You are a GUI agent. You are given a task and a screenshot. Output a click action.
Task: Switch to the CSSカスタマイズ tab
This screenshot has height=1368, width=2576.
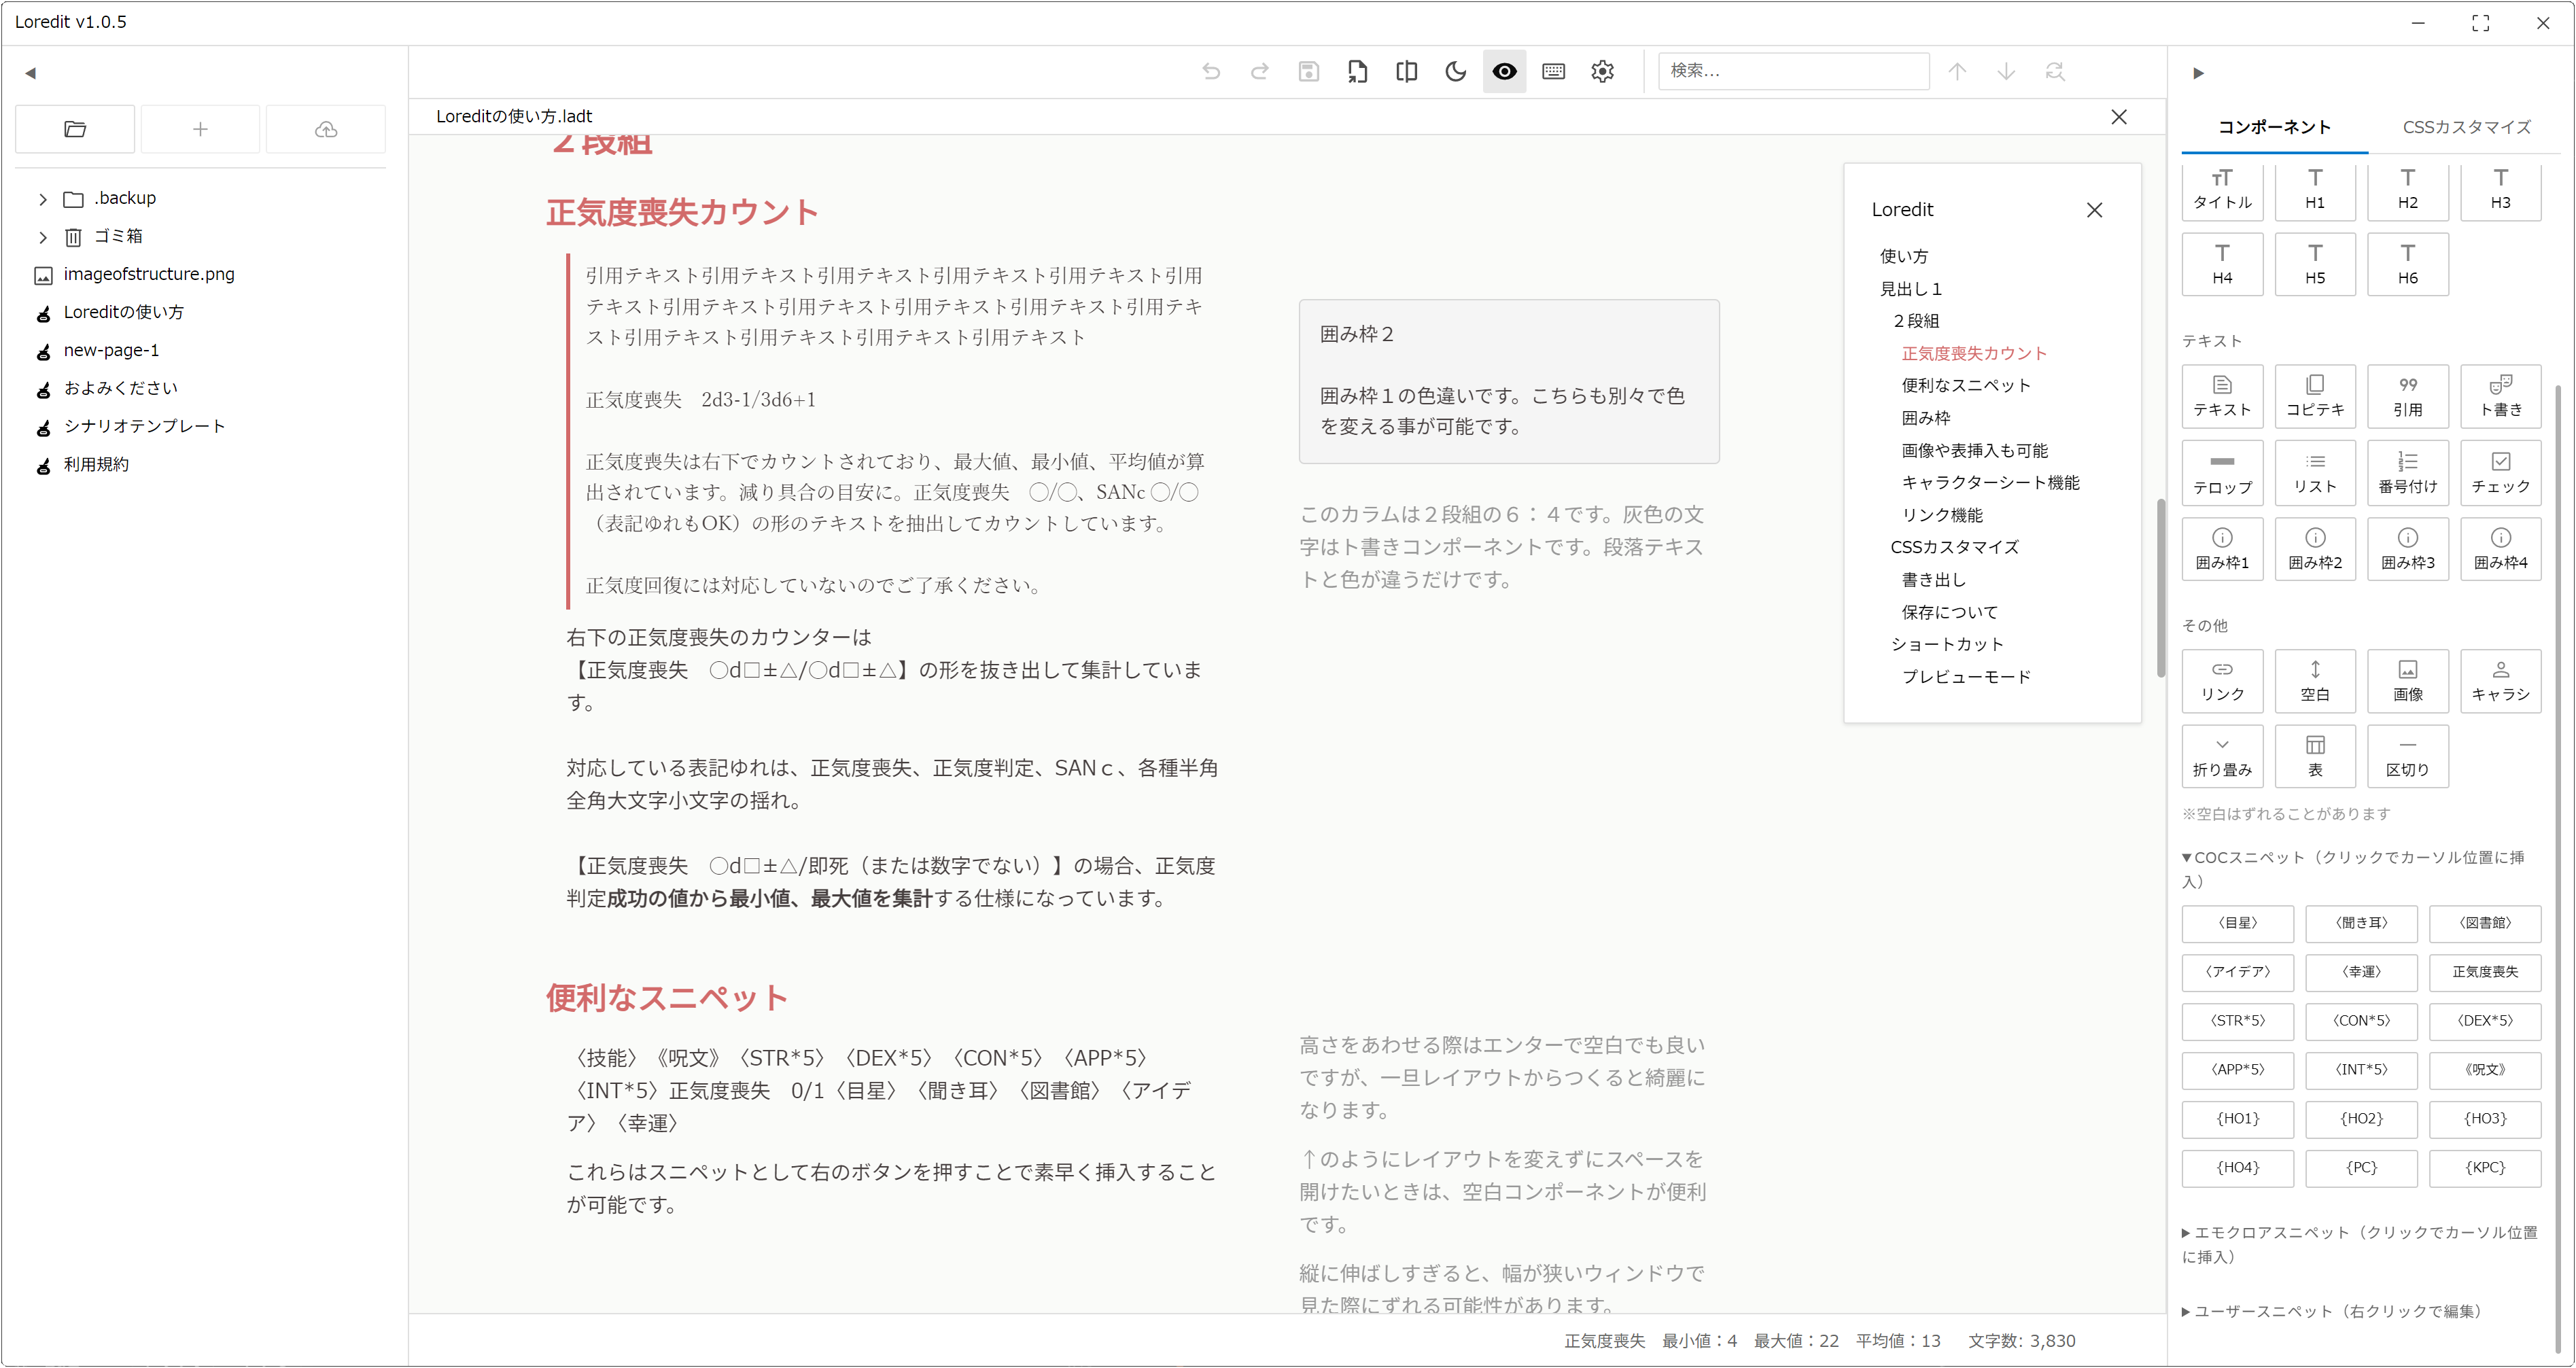(2466, 126)
